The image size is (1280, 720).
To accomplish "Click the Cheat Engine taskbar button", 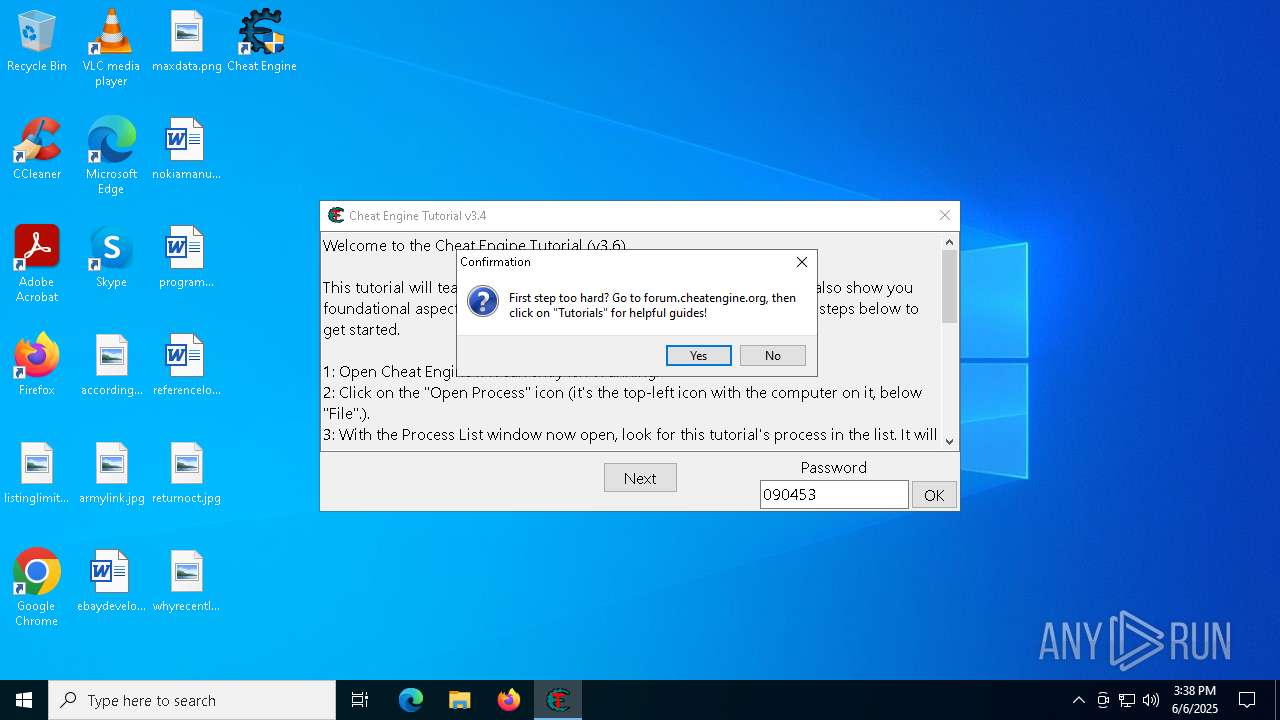I will [558, 700].
